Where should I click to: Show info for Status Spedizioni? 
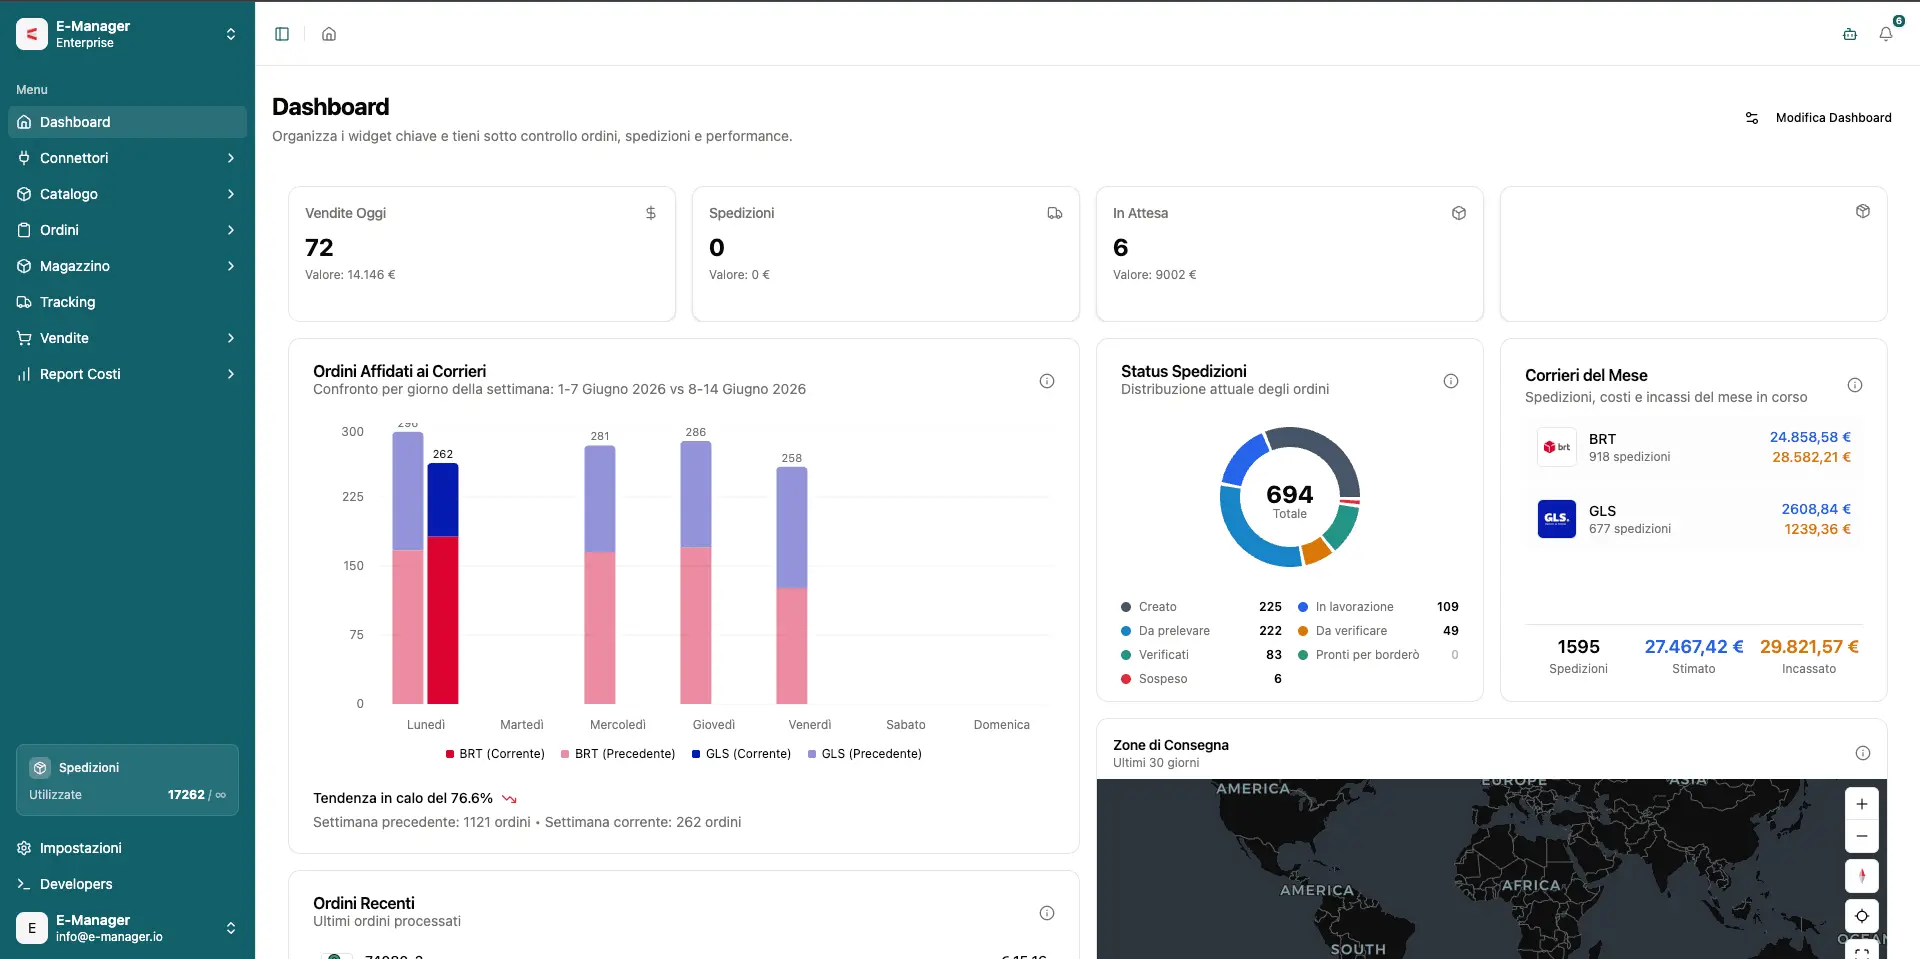tap(1451, 381)
